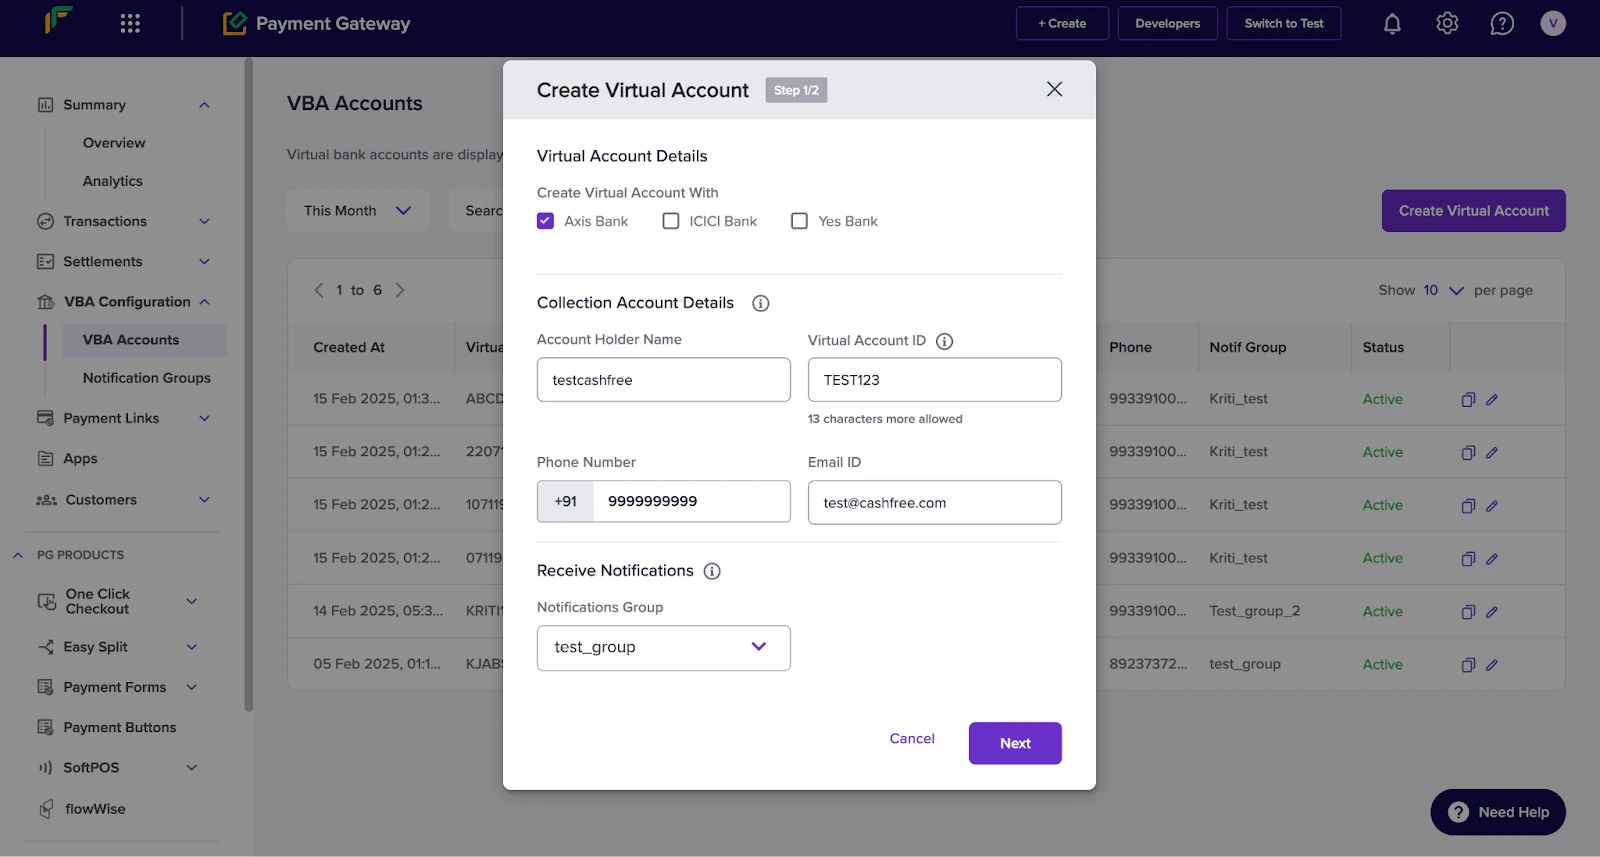Focus the Email ID field
Screen dimensions: 1600x857
(x=935, y=502)
